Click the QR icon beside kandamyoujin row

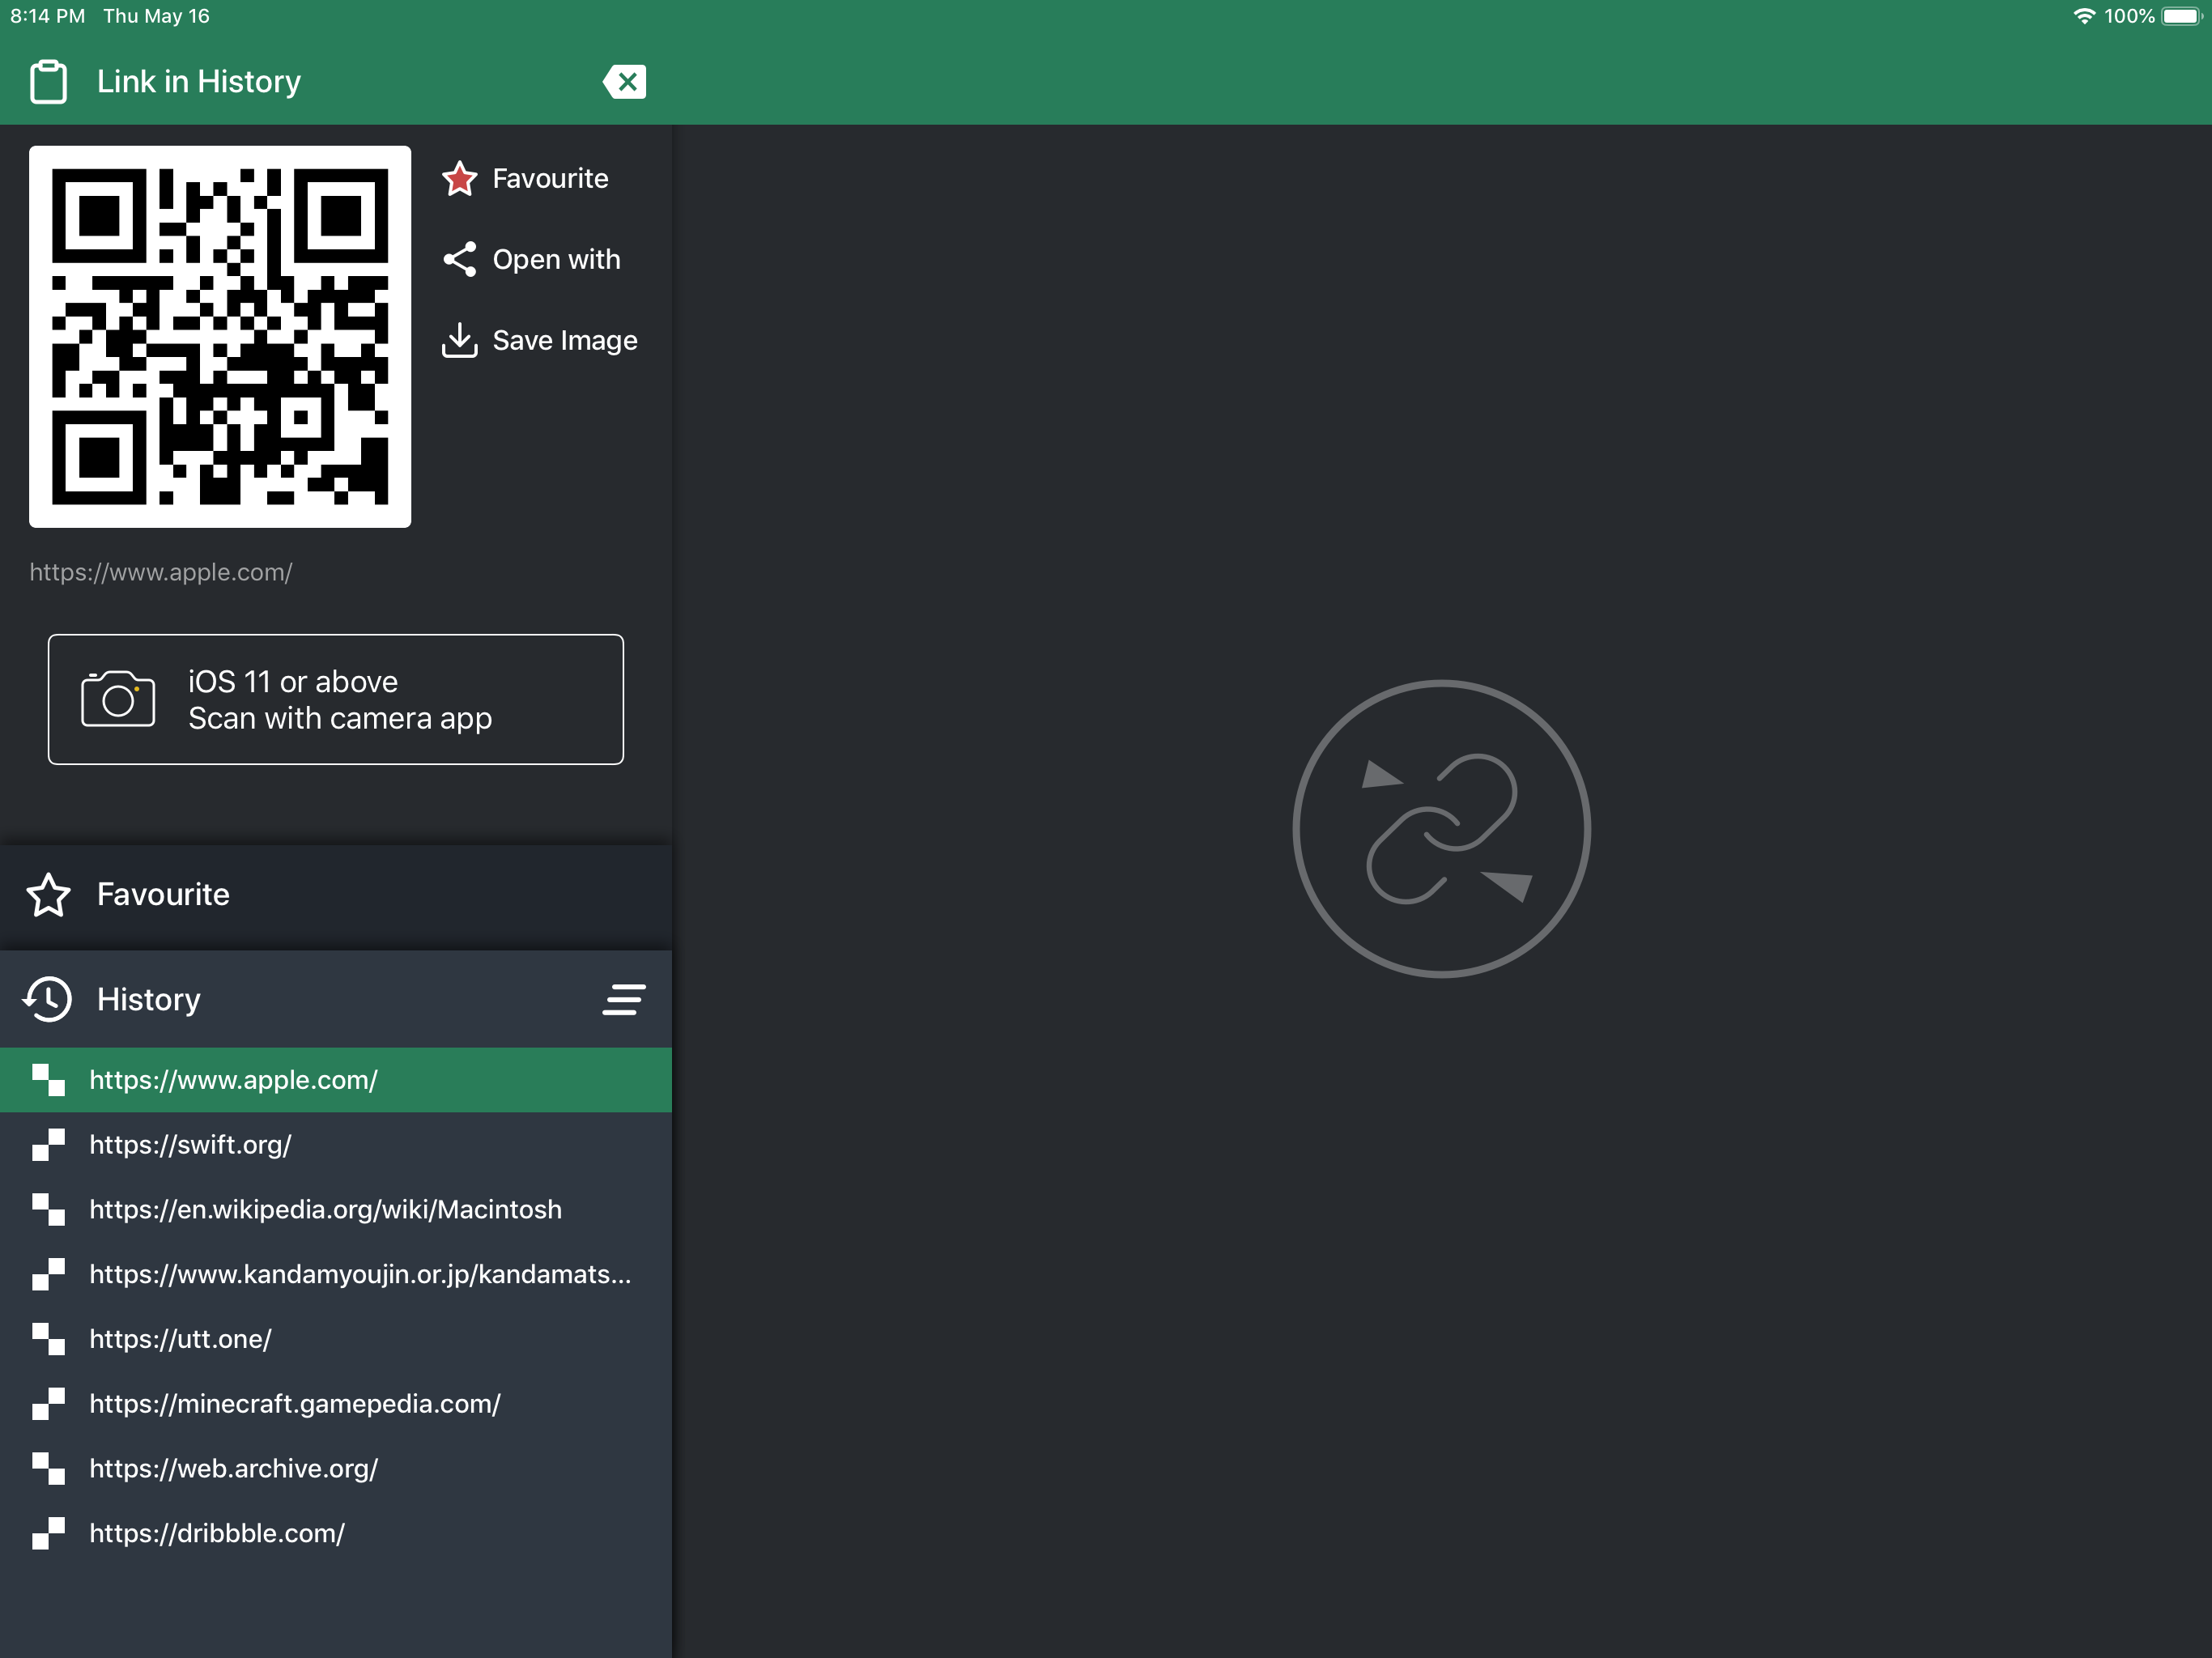pyautogui.click(x=48, y=1274)
